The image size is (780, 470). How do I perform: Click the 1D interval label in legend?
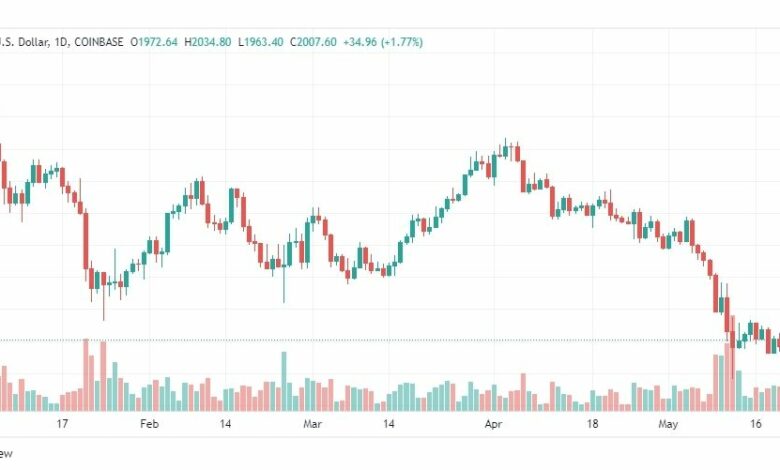pos(61,42)
